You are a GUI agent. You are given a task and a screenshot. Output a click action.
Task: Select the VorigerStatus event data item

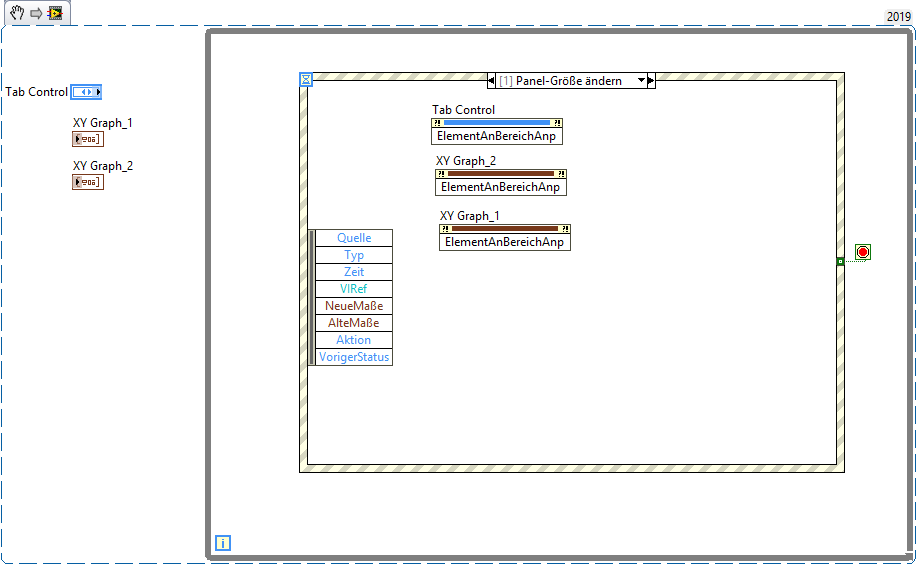(354, 357)
